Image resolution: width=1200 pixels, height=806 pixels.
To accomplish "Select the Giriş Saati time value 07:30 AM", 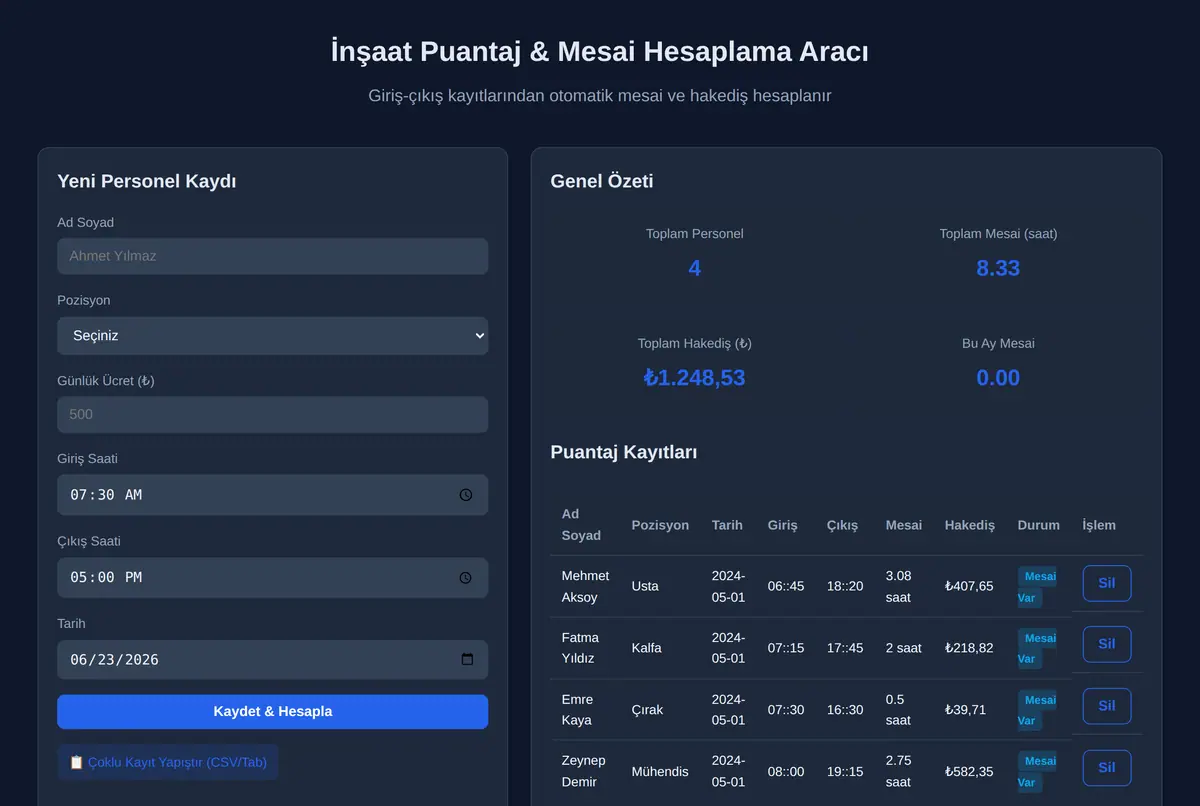I will pos(106,495).
